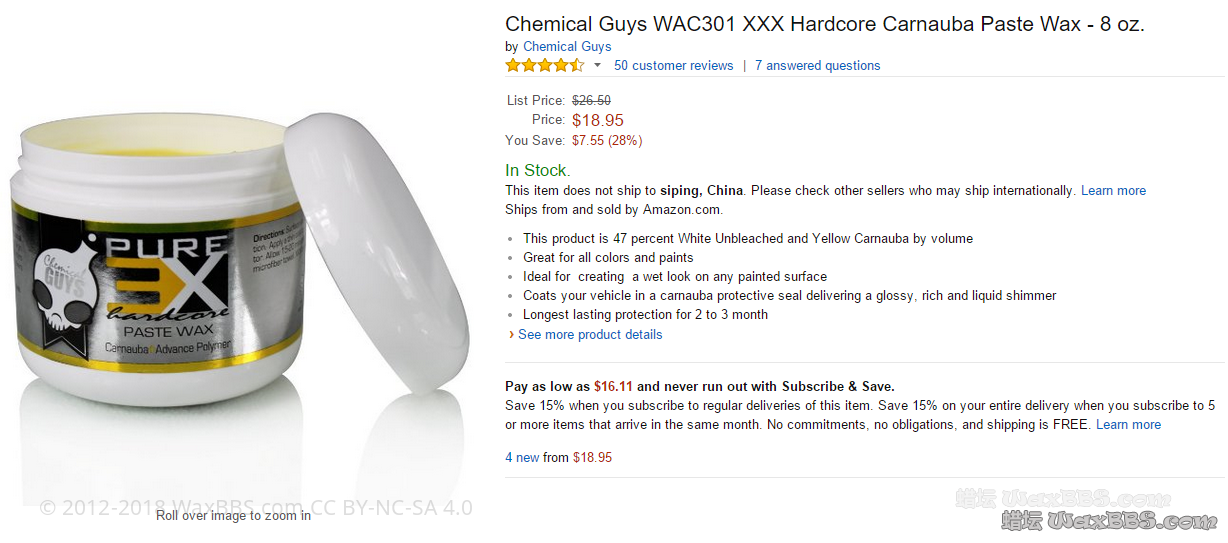Click the product title heading
This screenshot has height=543, width=1228.
pyautogui.click(x=824, y=24)
